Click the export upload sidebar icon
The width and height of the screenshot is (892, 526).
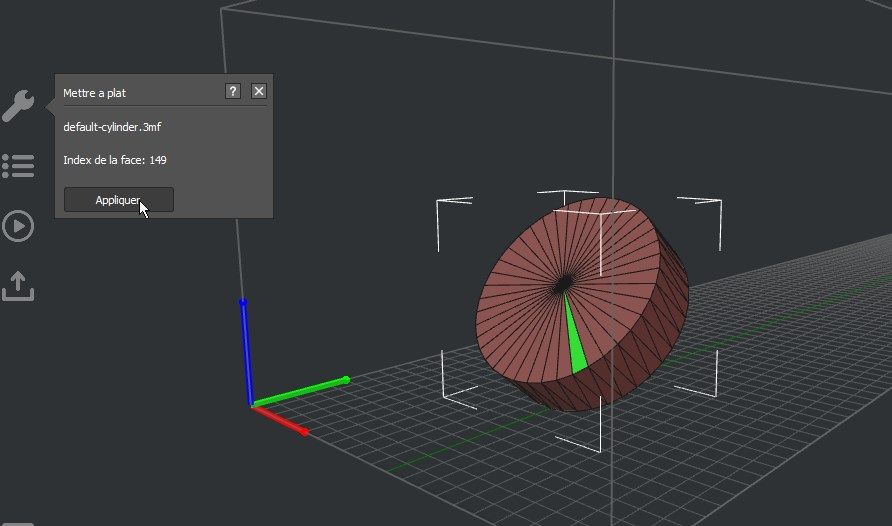pos(18,286)
